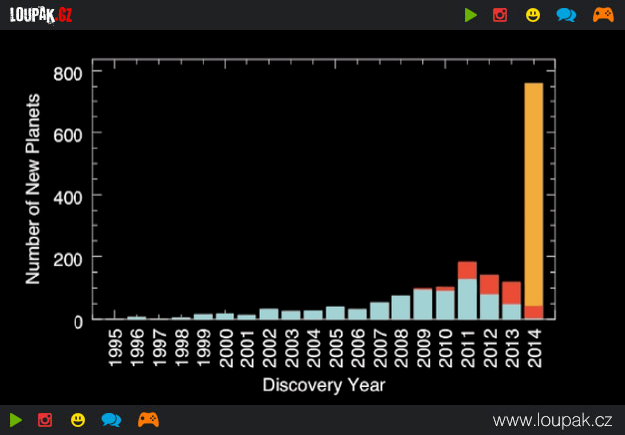Open the www.loupak.cz link
Image resolution: width=625 pixels, height=435 pixels.
(552, 420)
